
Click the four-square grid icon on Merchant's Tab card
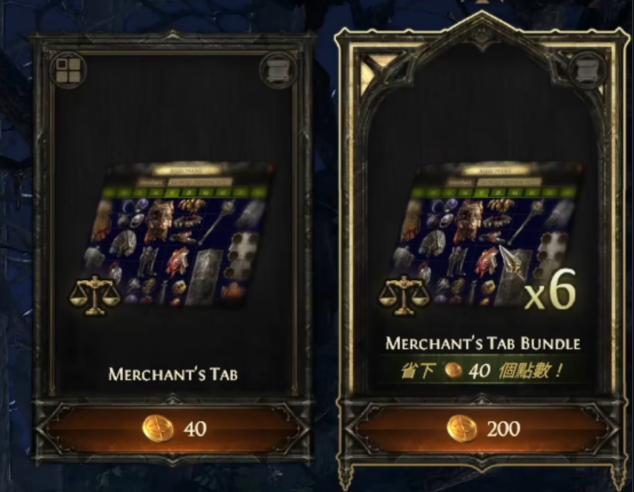[68, 70]
